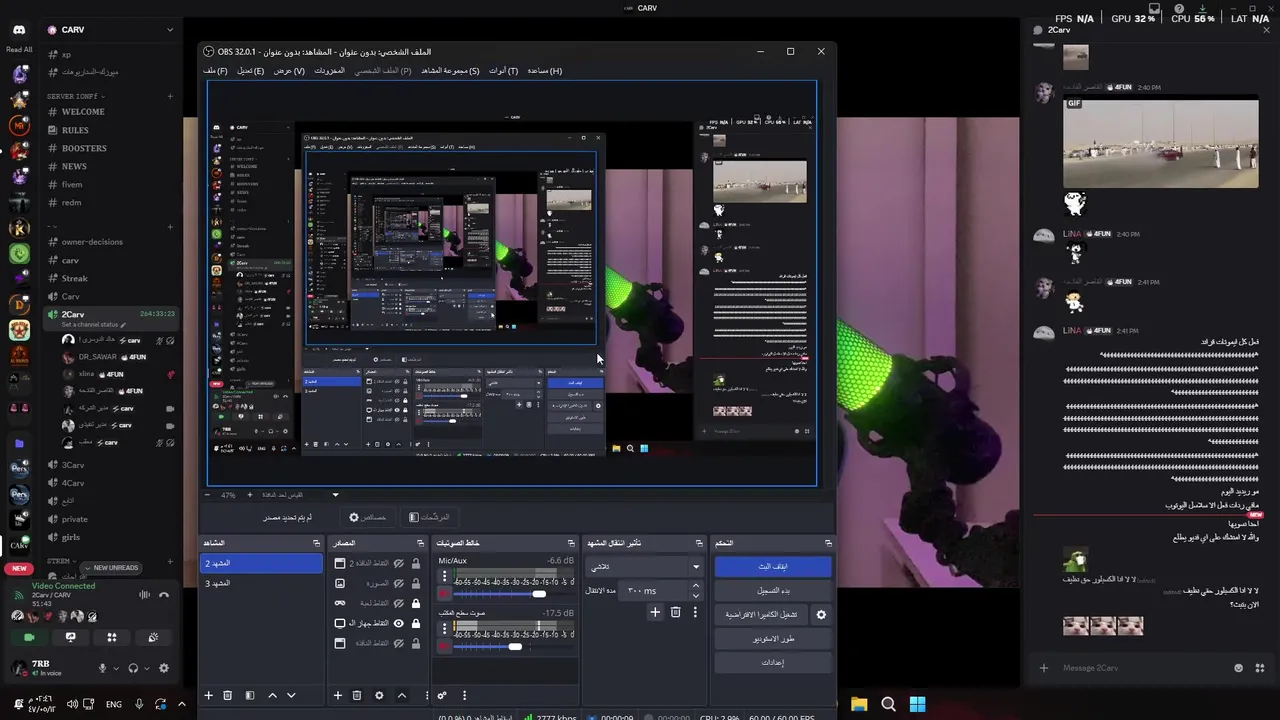Open Discord activities launcher button
Screen dimensions: 1280x720
click(112, 637)
